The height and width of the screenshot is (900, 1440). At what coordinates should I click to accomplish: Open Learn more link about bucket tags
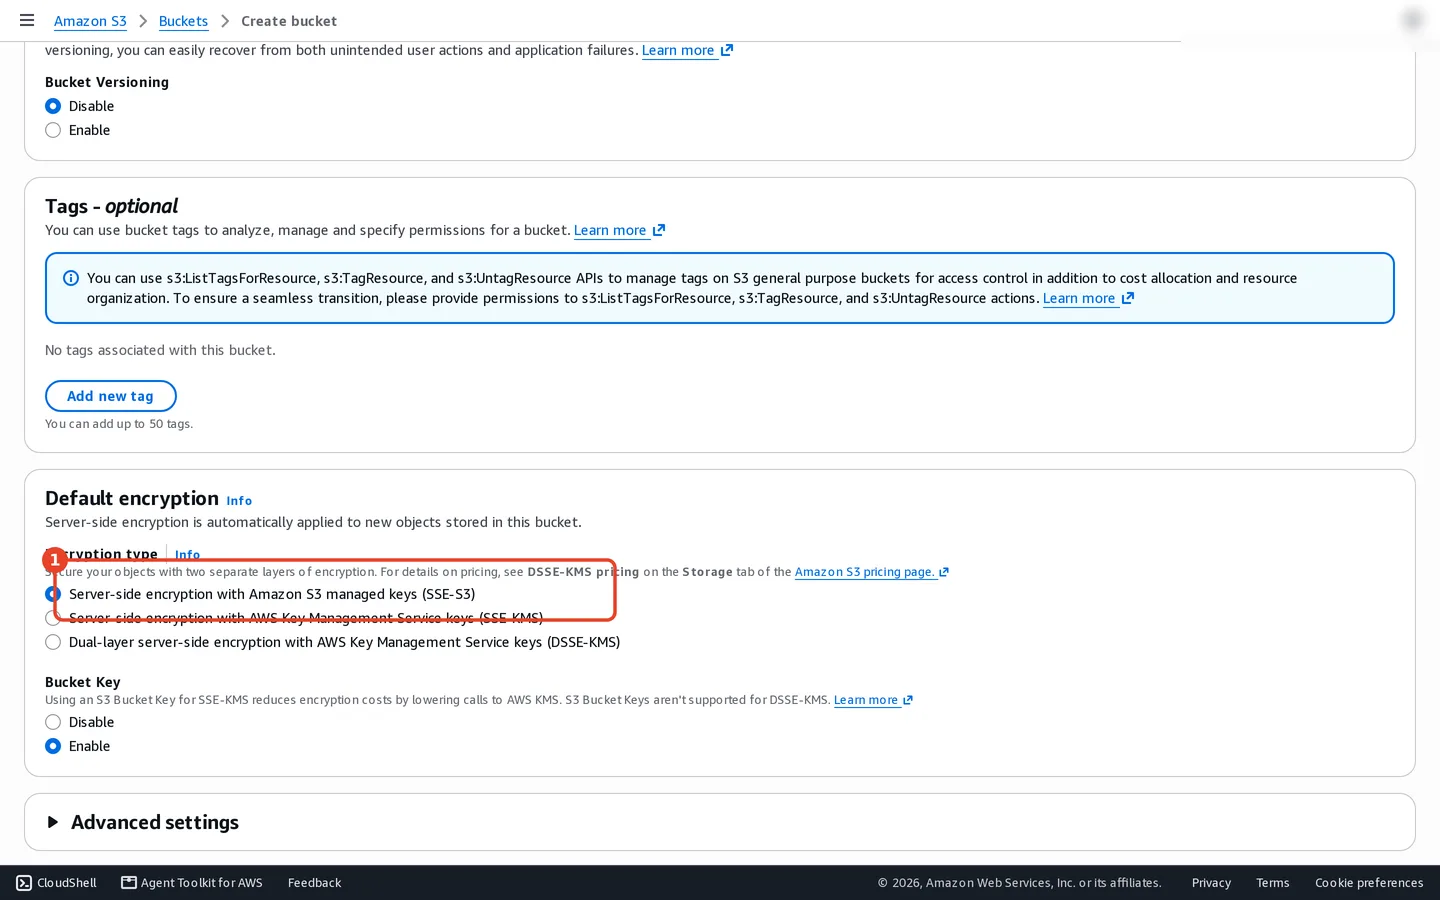point(619,230)
